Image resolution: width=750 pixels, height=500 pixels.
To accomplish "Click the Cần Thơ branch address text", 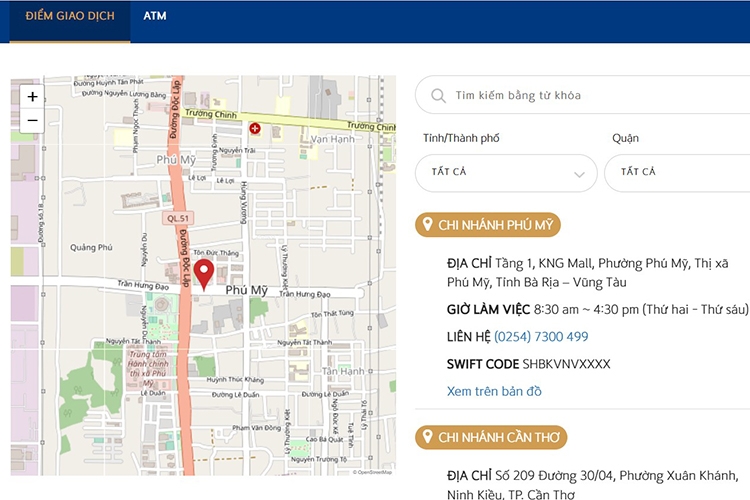I will click(x=593, y=485).
